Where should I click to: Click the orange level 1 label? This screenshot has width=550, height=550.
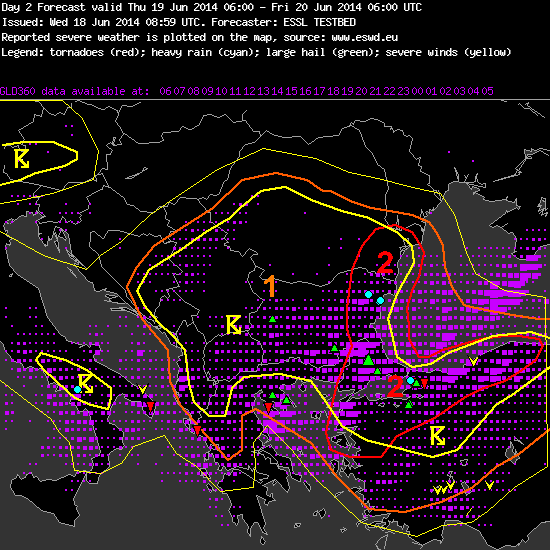pos(270,286)
